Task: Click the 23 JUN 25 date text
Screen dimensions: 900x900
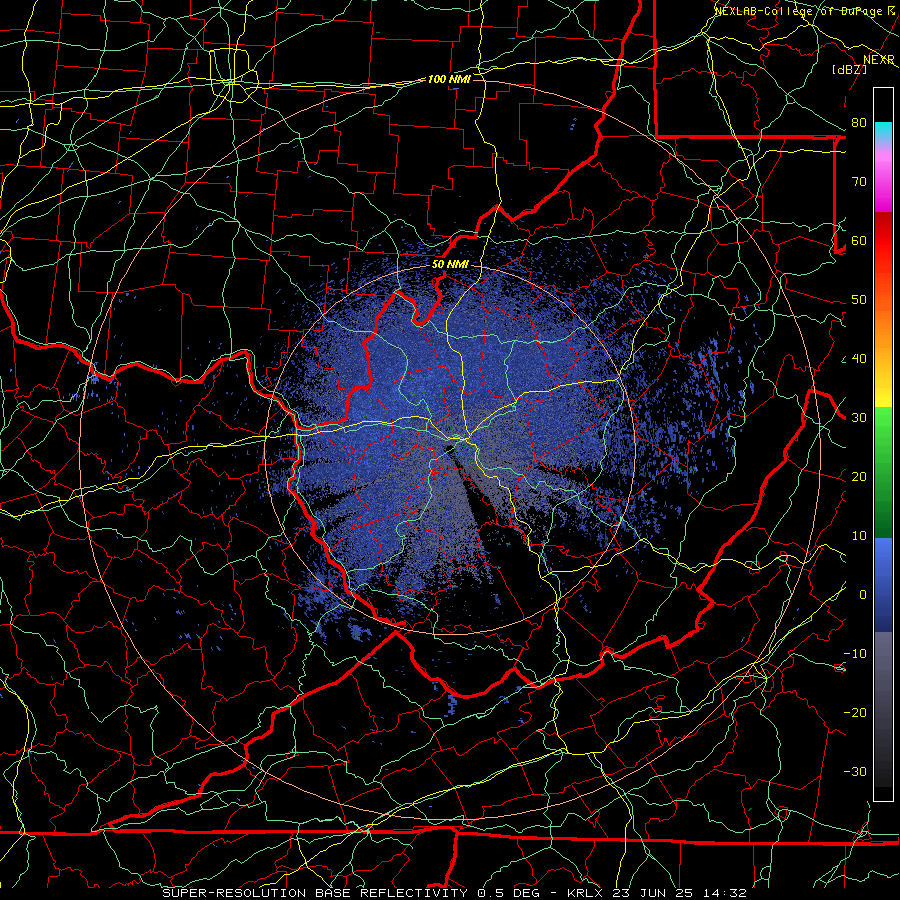Action: pos(653,893)
